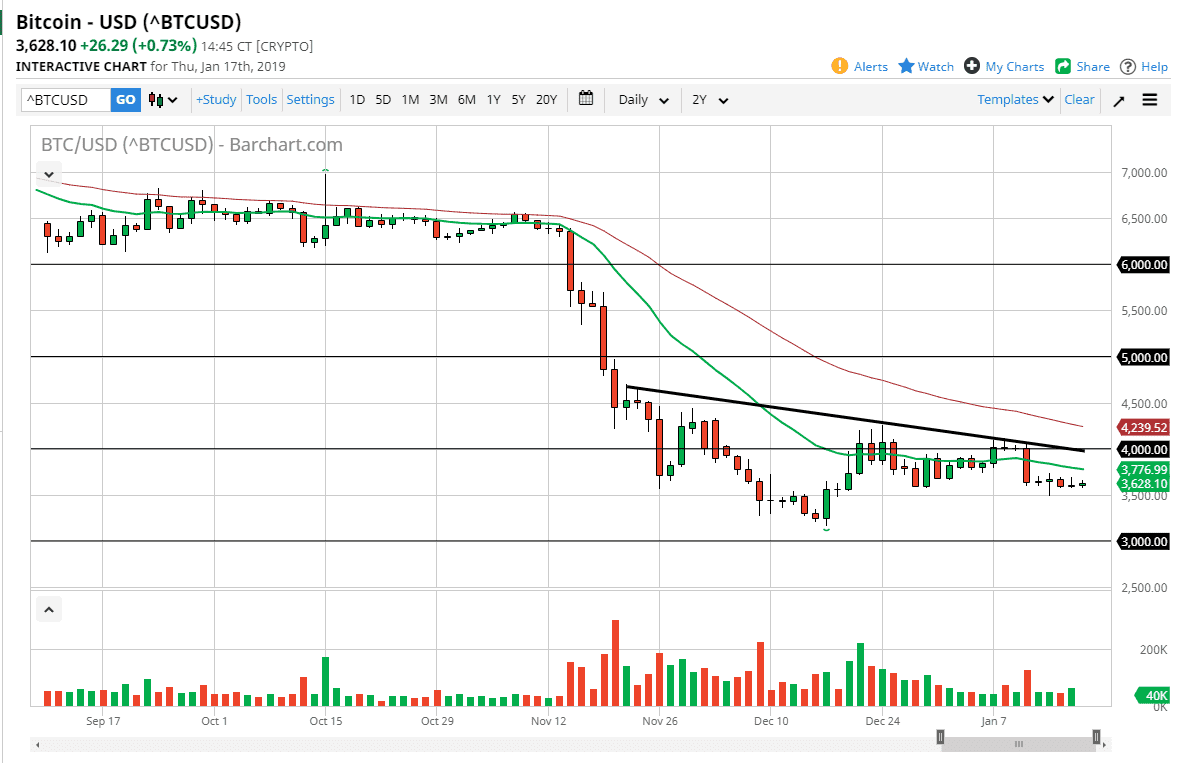Screen dimensions: 1180x763
Task: Expand the Templates dropdown
Action: point(1014,99)
